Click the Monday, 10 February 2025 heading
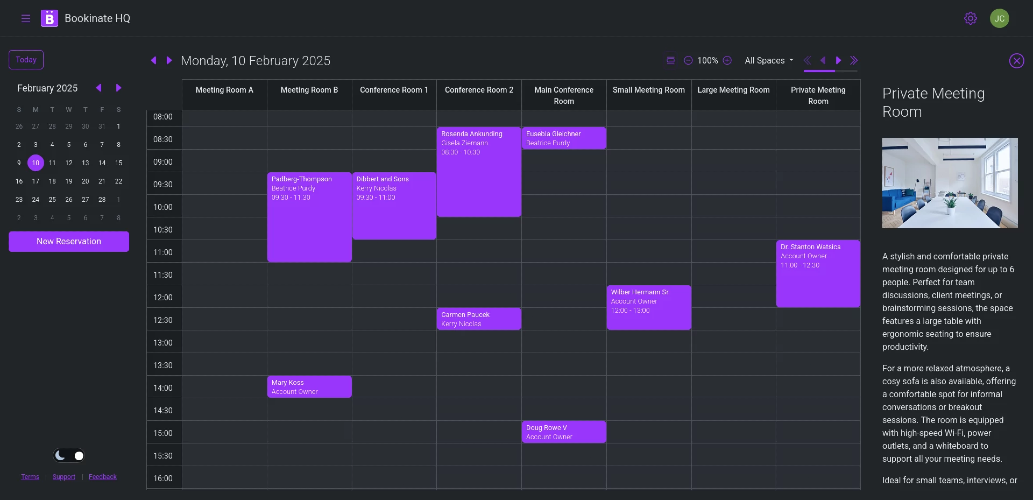 [256, 61]
